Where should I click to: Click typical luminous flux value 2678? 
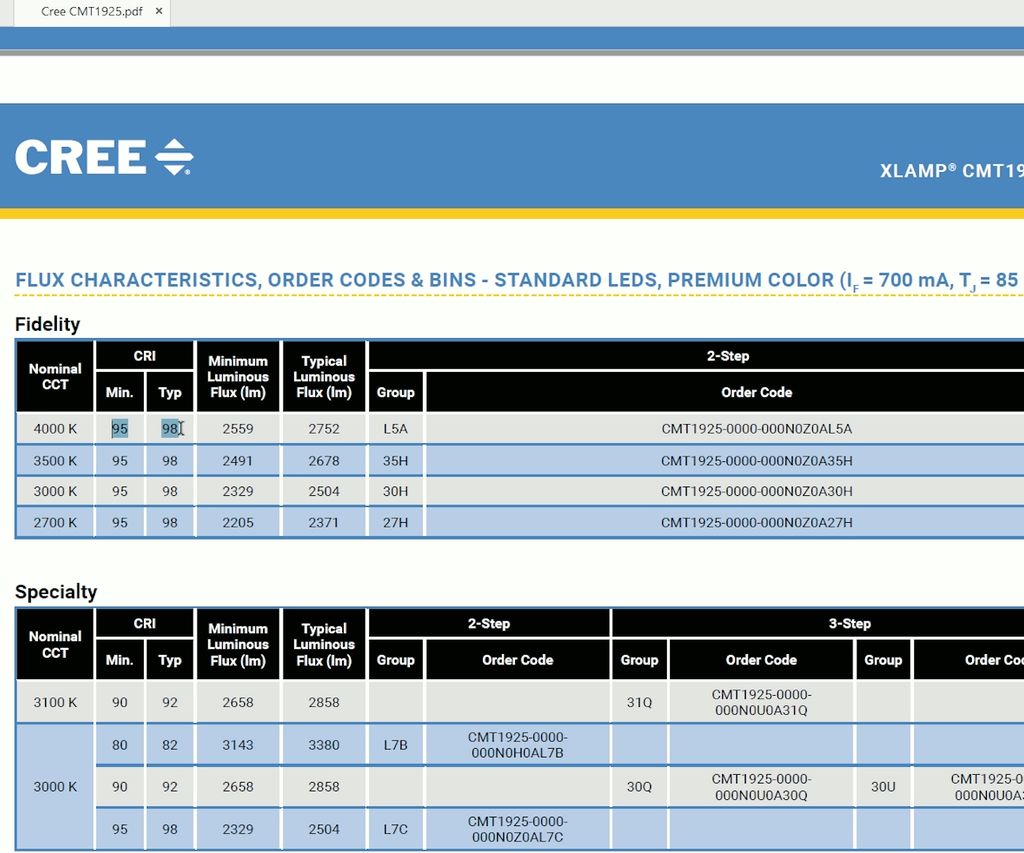click(x=324, y=461)
